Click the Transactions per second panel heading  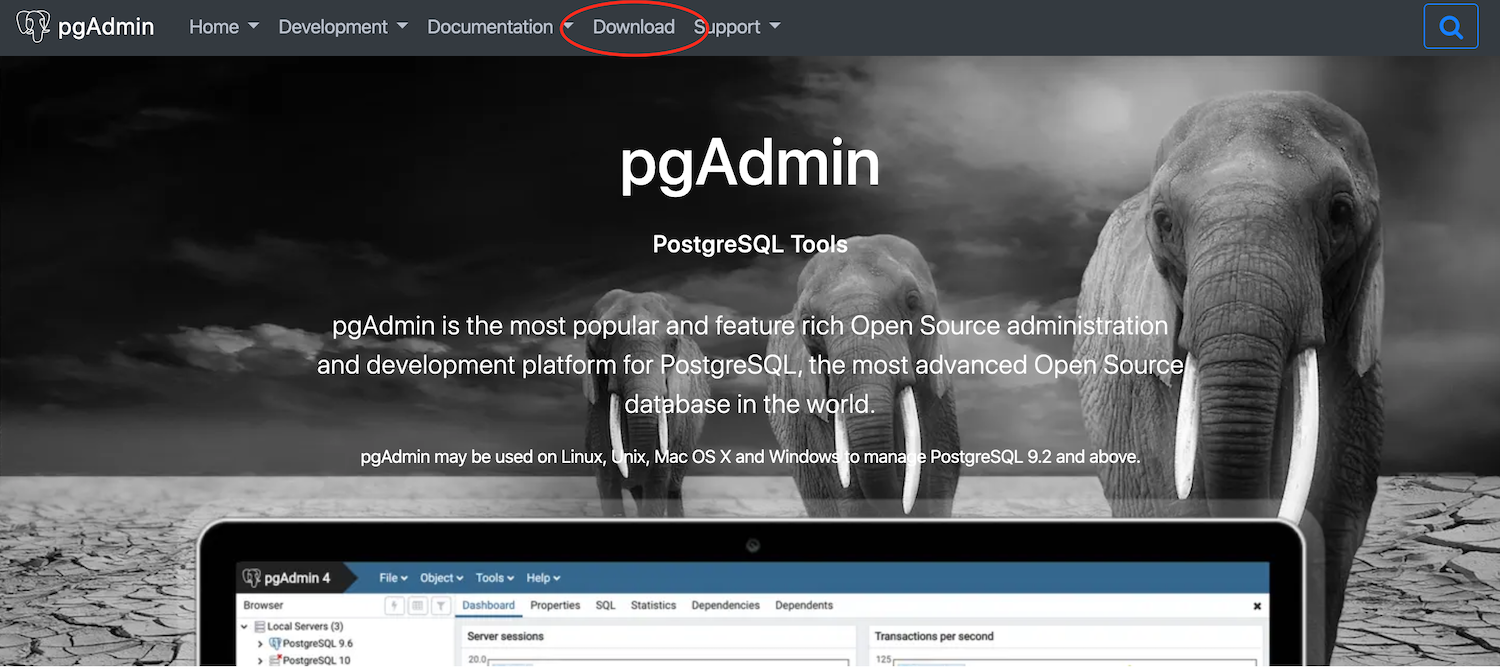coord(934,636)
